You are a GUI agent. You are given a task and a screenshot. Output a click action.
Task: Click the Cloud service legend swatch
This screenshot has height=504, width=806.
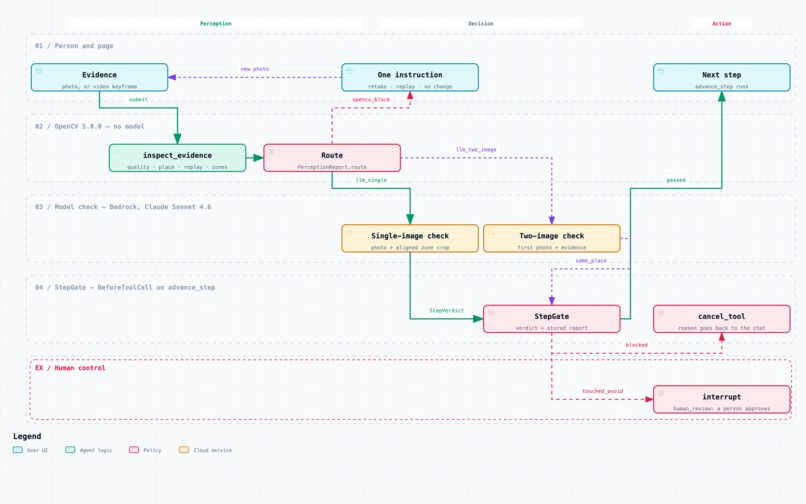coord(184,450)
